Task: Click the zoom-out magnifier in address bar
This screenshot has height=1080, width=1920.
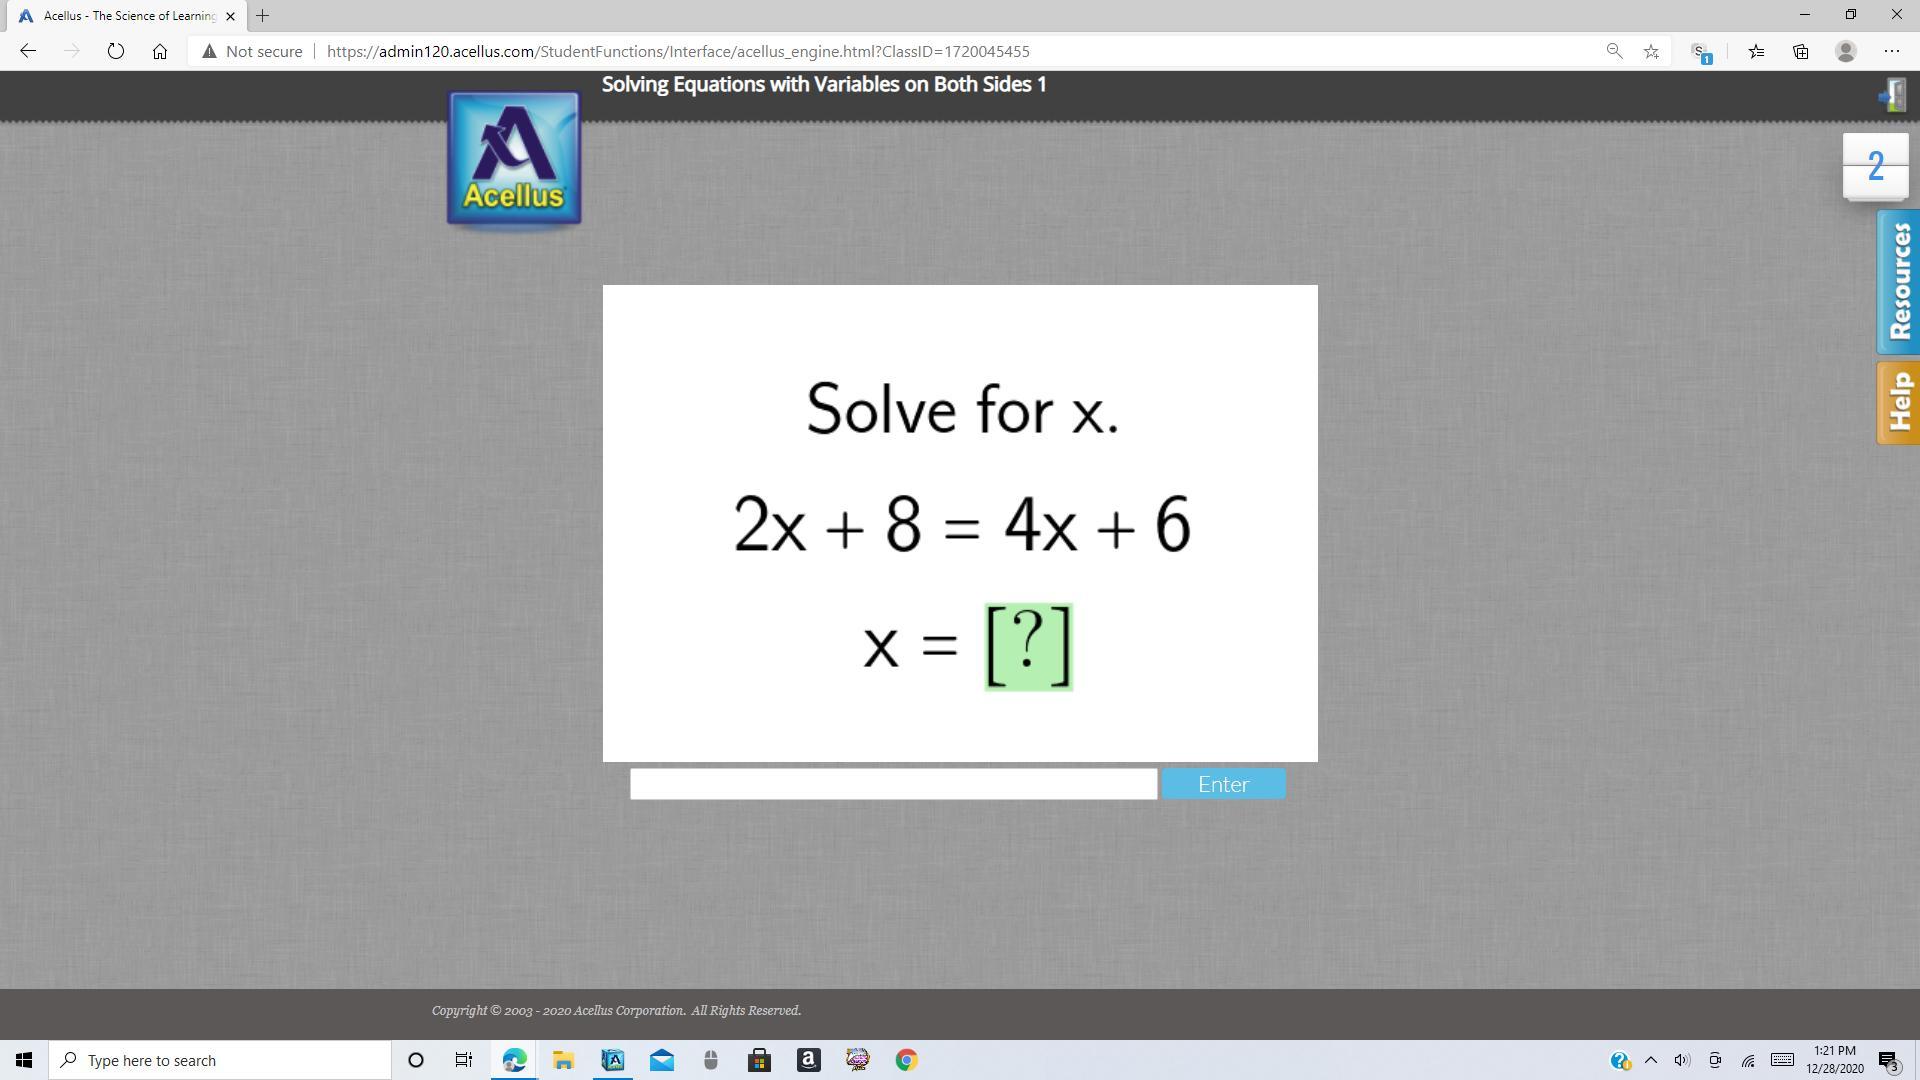Action: (1614, 51)
